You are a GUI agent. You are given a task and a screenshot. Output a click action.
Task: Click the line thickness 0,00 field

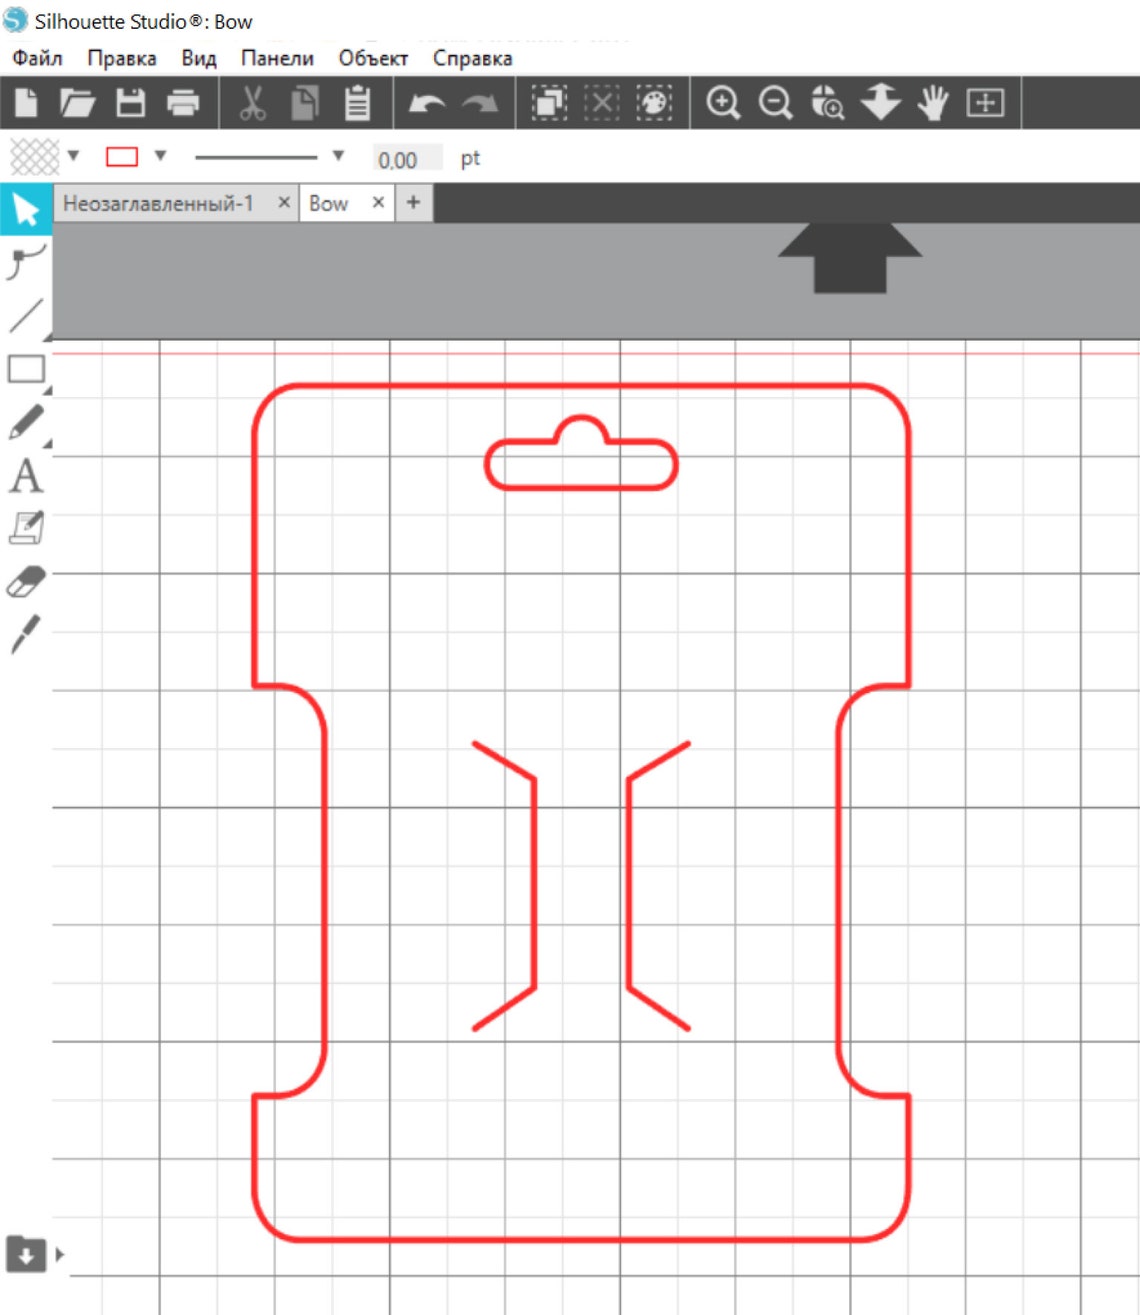point(408,159)
